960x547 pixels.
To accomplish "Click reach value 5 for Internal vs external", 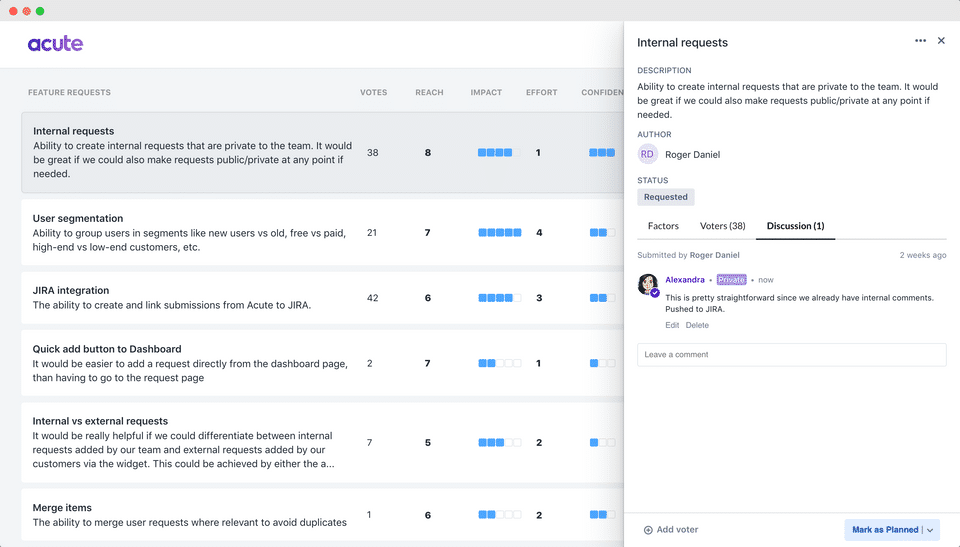I will [427, 442].
